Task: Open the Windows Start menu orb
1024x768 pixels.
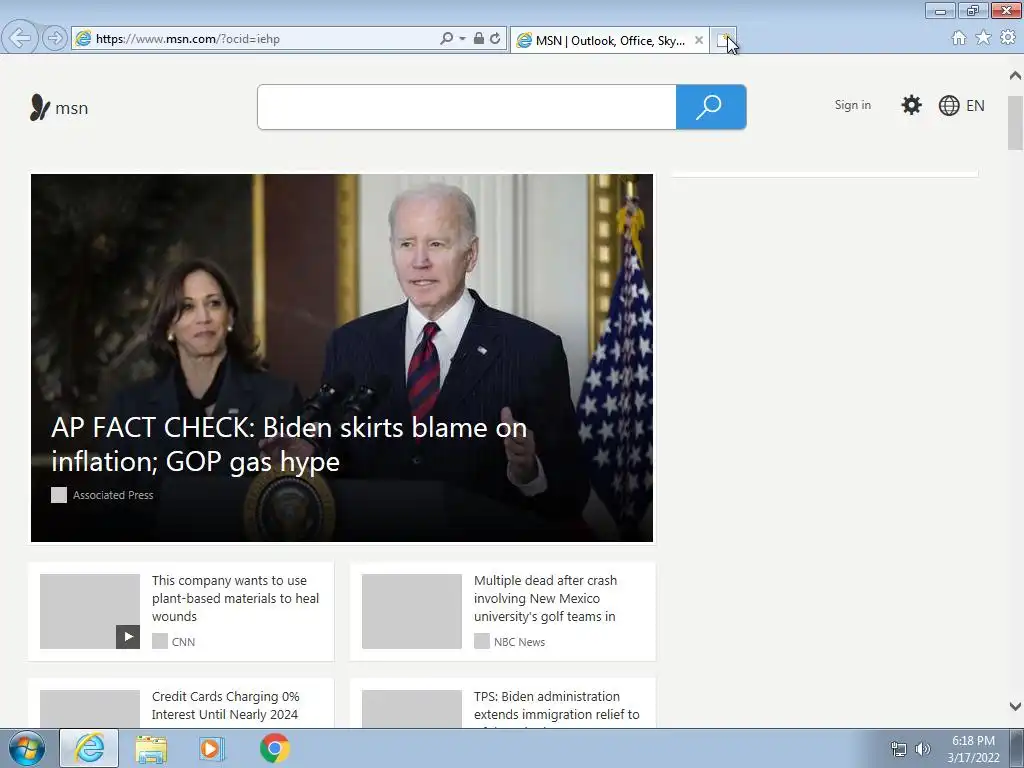Action: [27, 748]
